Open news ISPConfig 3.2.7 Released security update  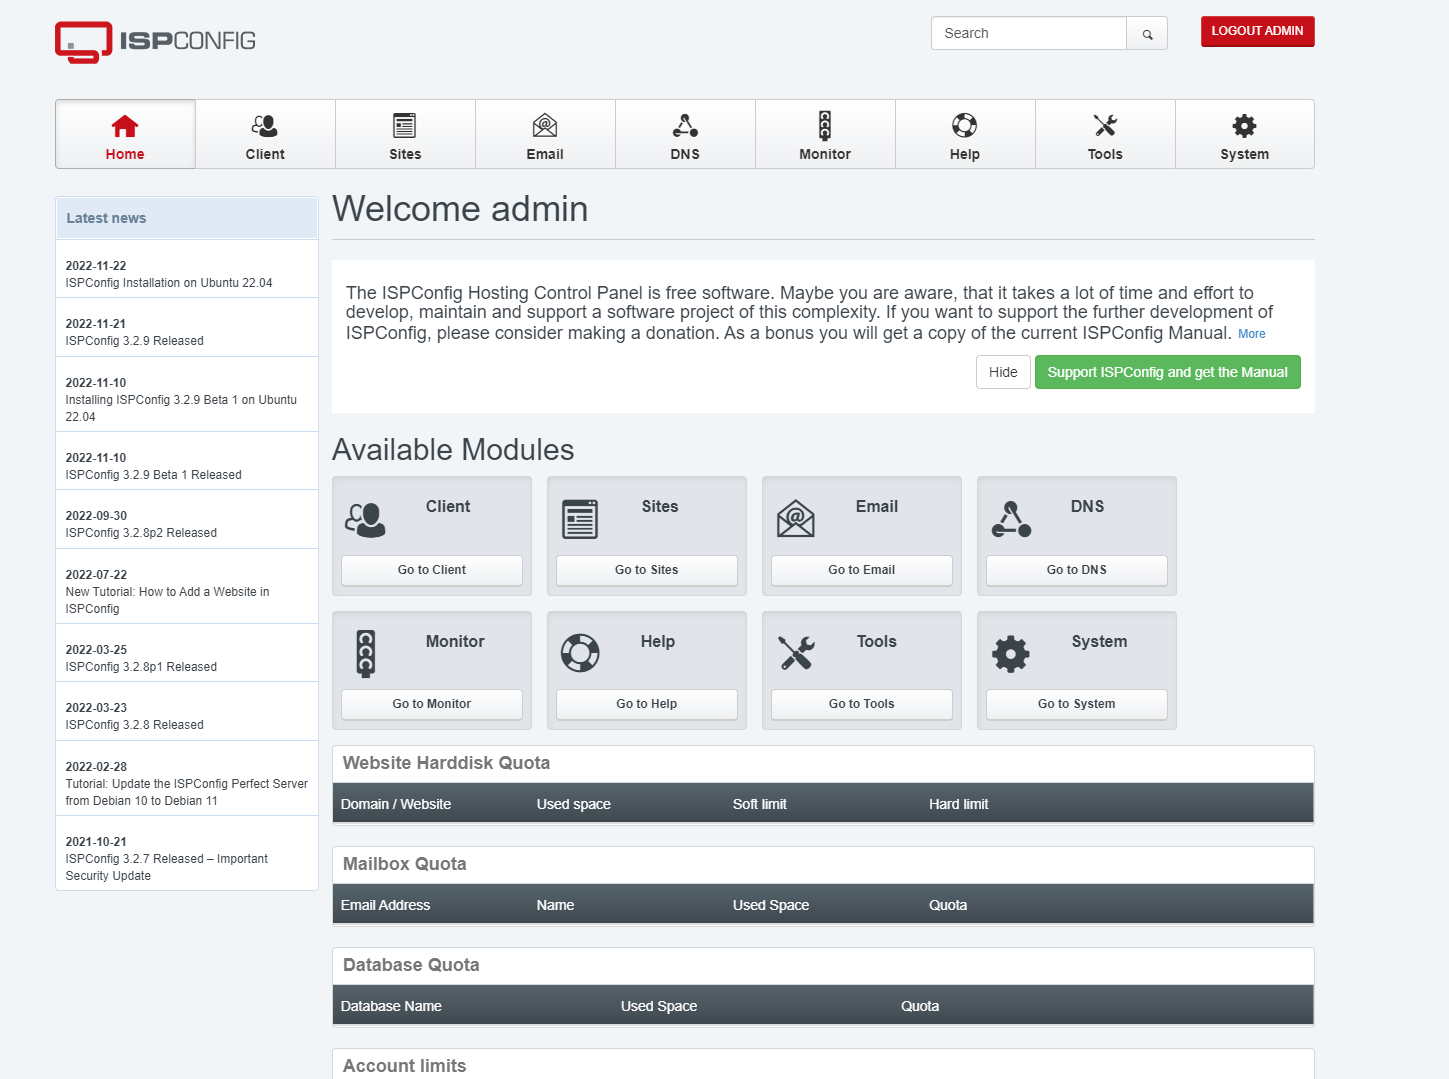coord(166,867)
